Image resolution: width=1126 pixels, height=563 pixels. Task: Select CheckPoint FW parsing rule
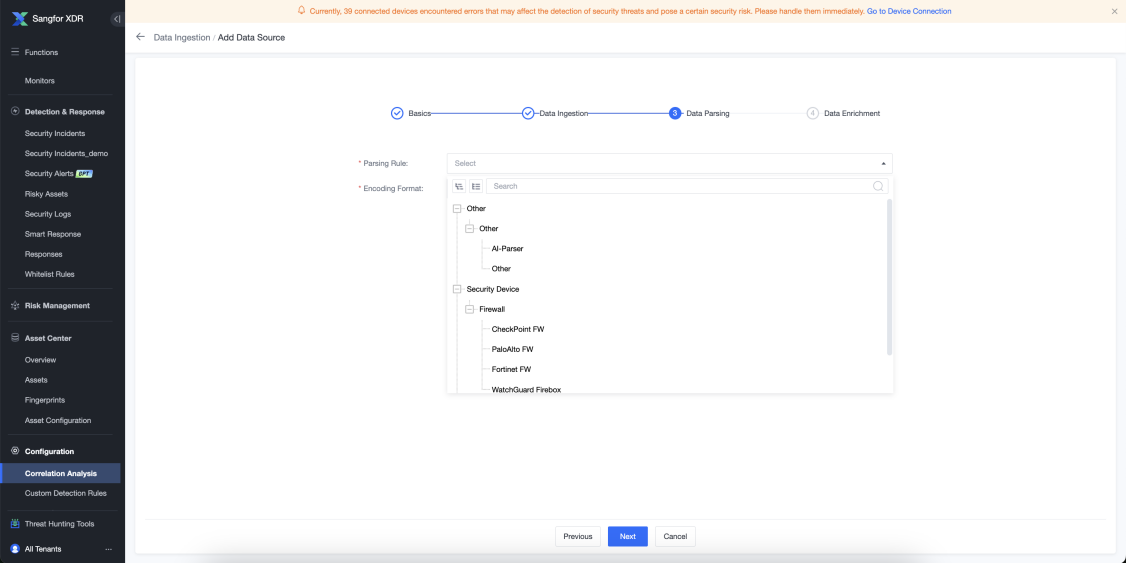click(x=518, y=329)
